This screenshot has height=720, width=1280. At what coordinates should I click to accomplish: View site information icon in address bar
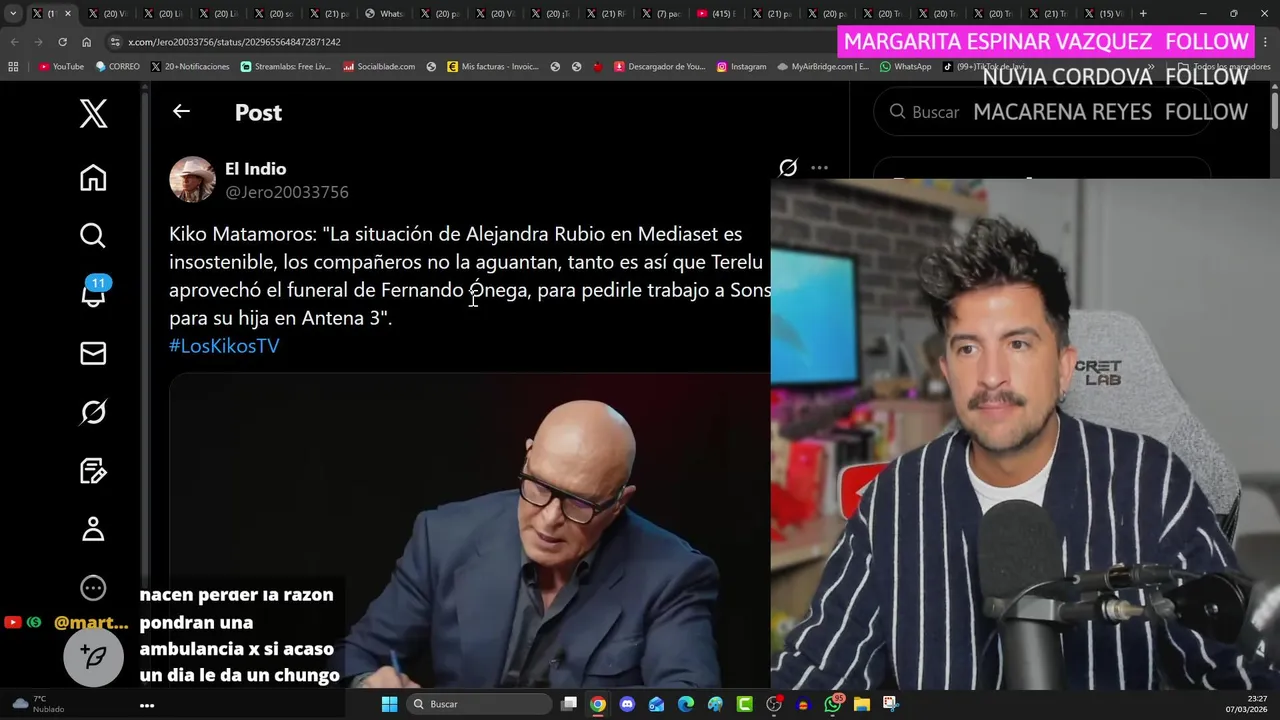tap(115, 42)
